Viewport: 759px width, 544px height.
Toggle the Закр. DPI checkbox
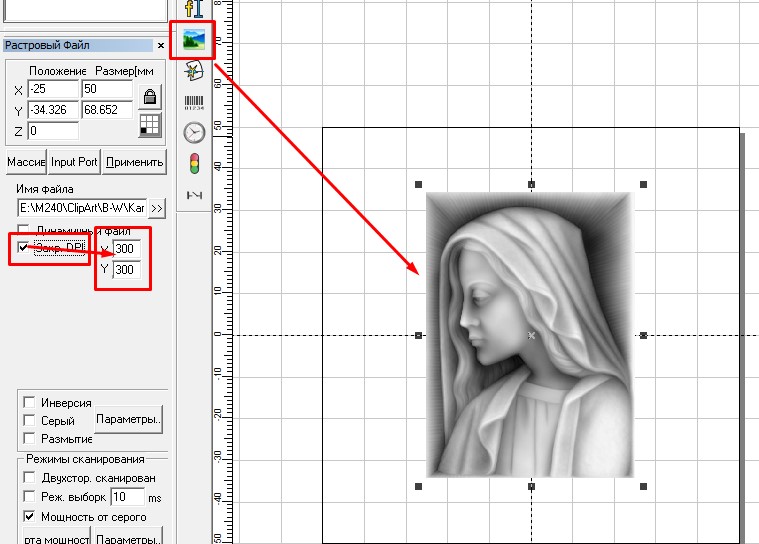(x=24, y=246)
